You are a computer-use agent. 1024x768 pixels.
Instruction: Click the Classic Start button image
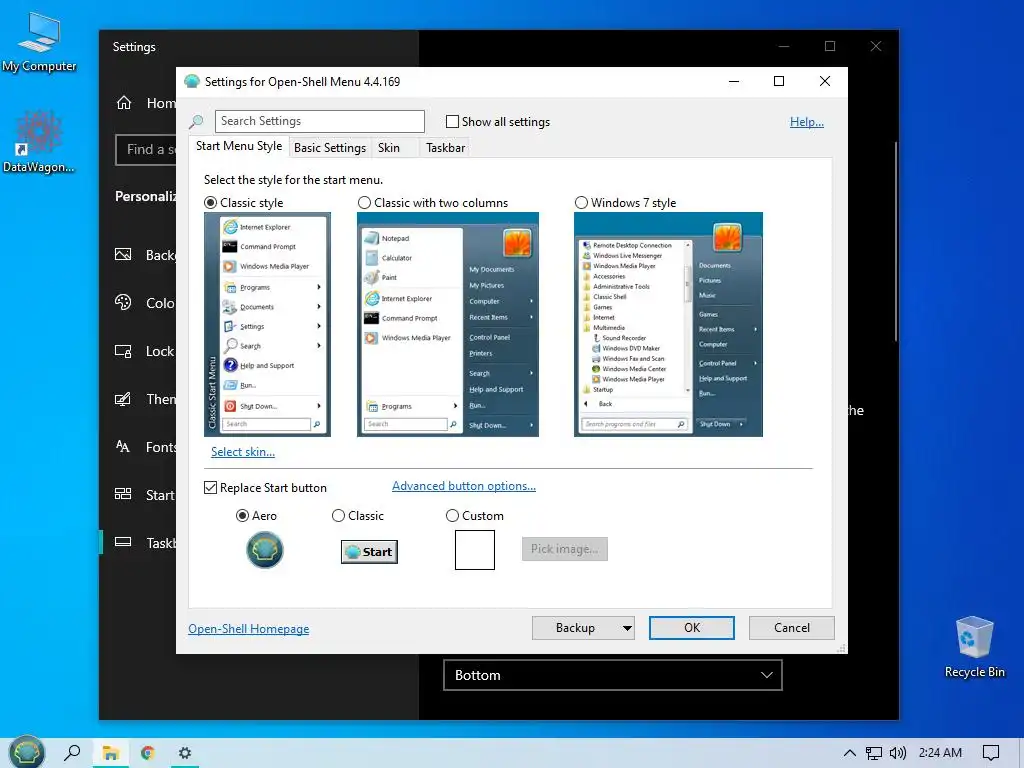click(x=369, y=552)
